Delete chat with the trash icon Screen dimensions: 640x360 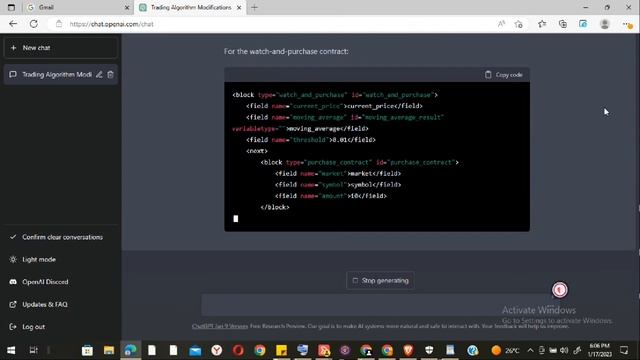(110, 75)
